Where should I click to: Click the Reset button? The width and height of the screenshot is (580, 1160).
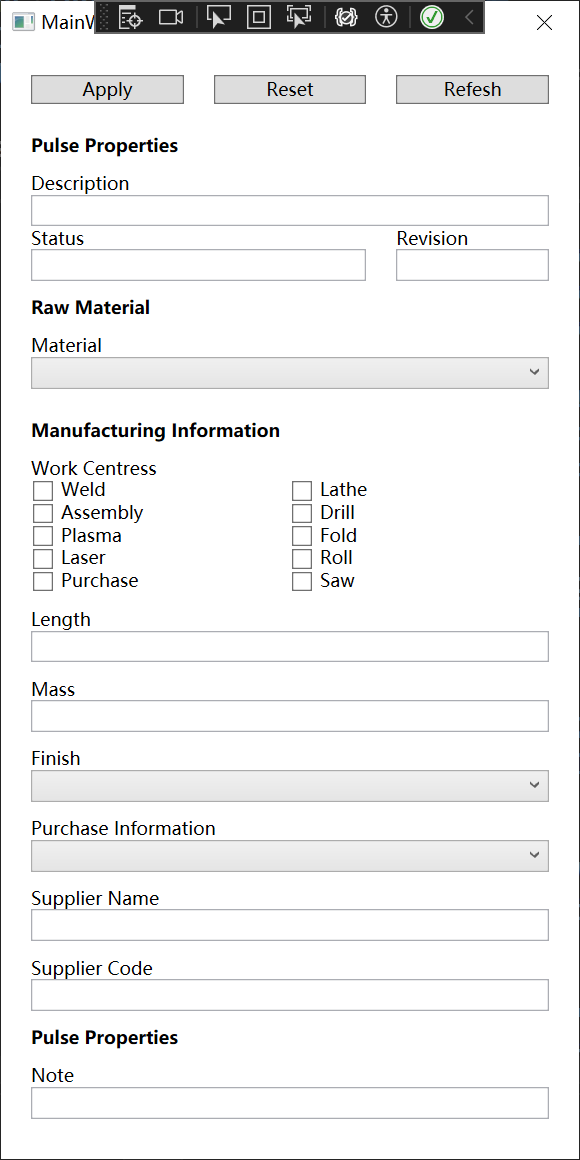click(x=290, y=90)
